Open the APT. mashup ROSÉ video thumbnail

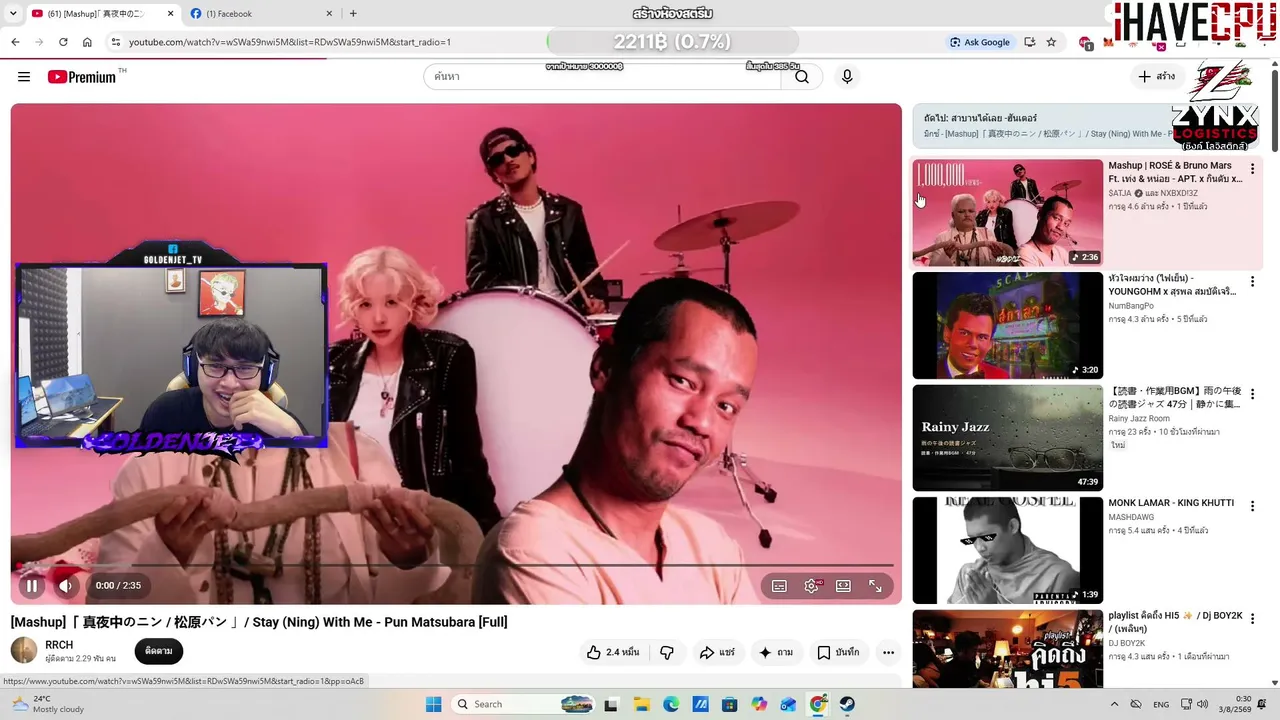pos(1007,212)
